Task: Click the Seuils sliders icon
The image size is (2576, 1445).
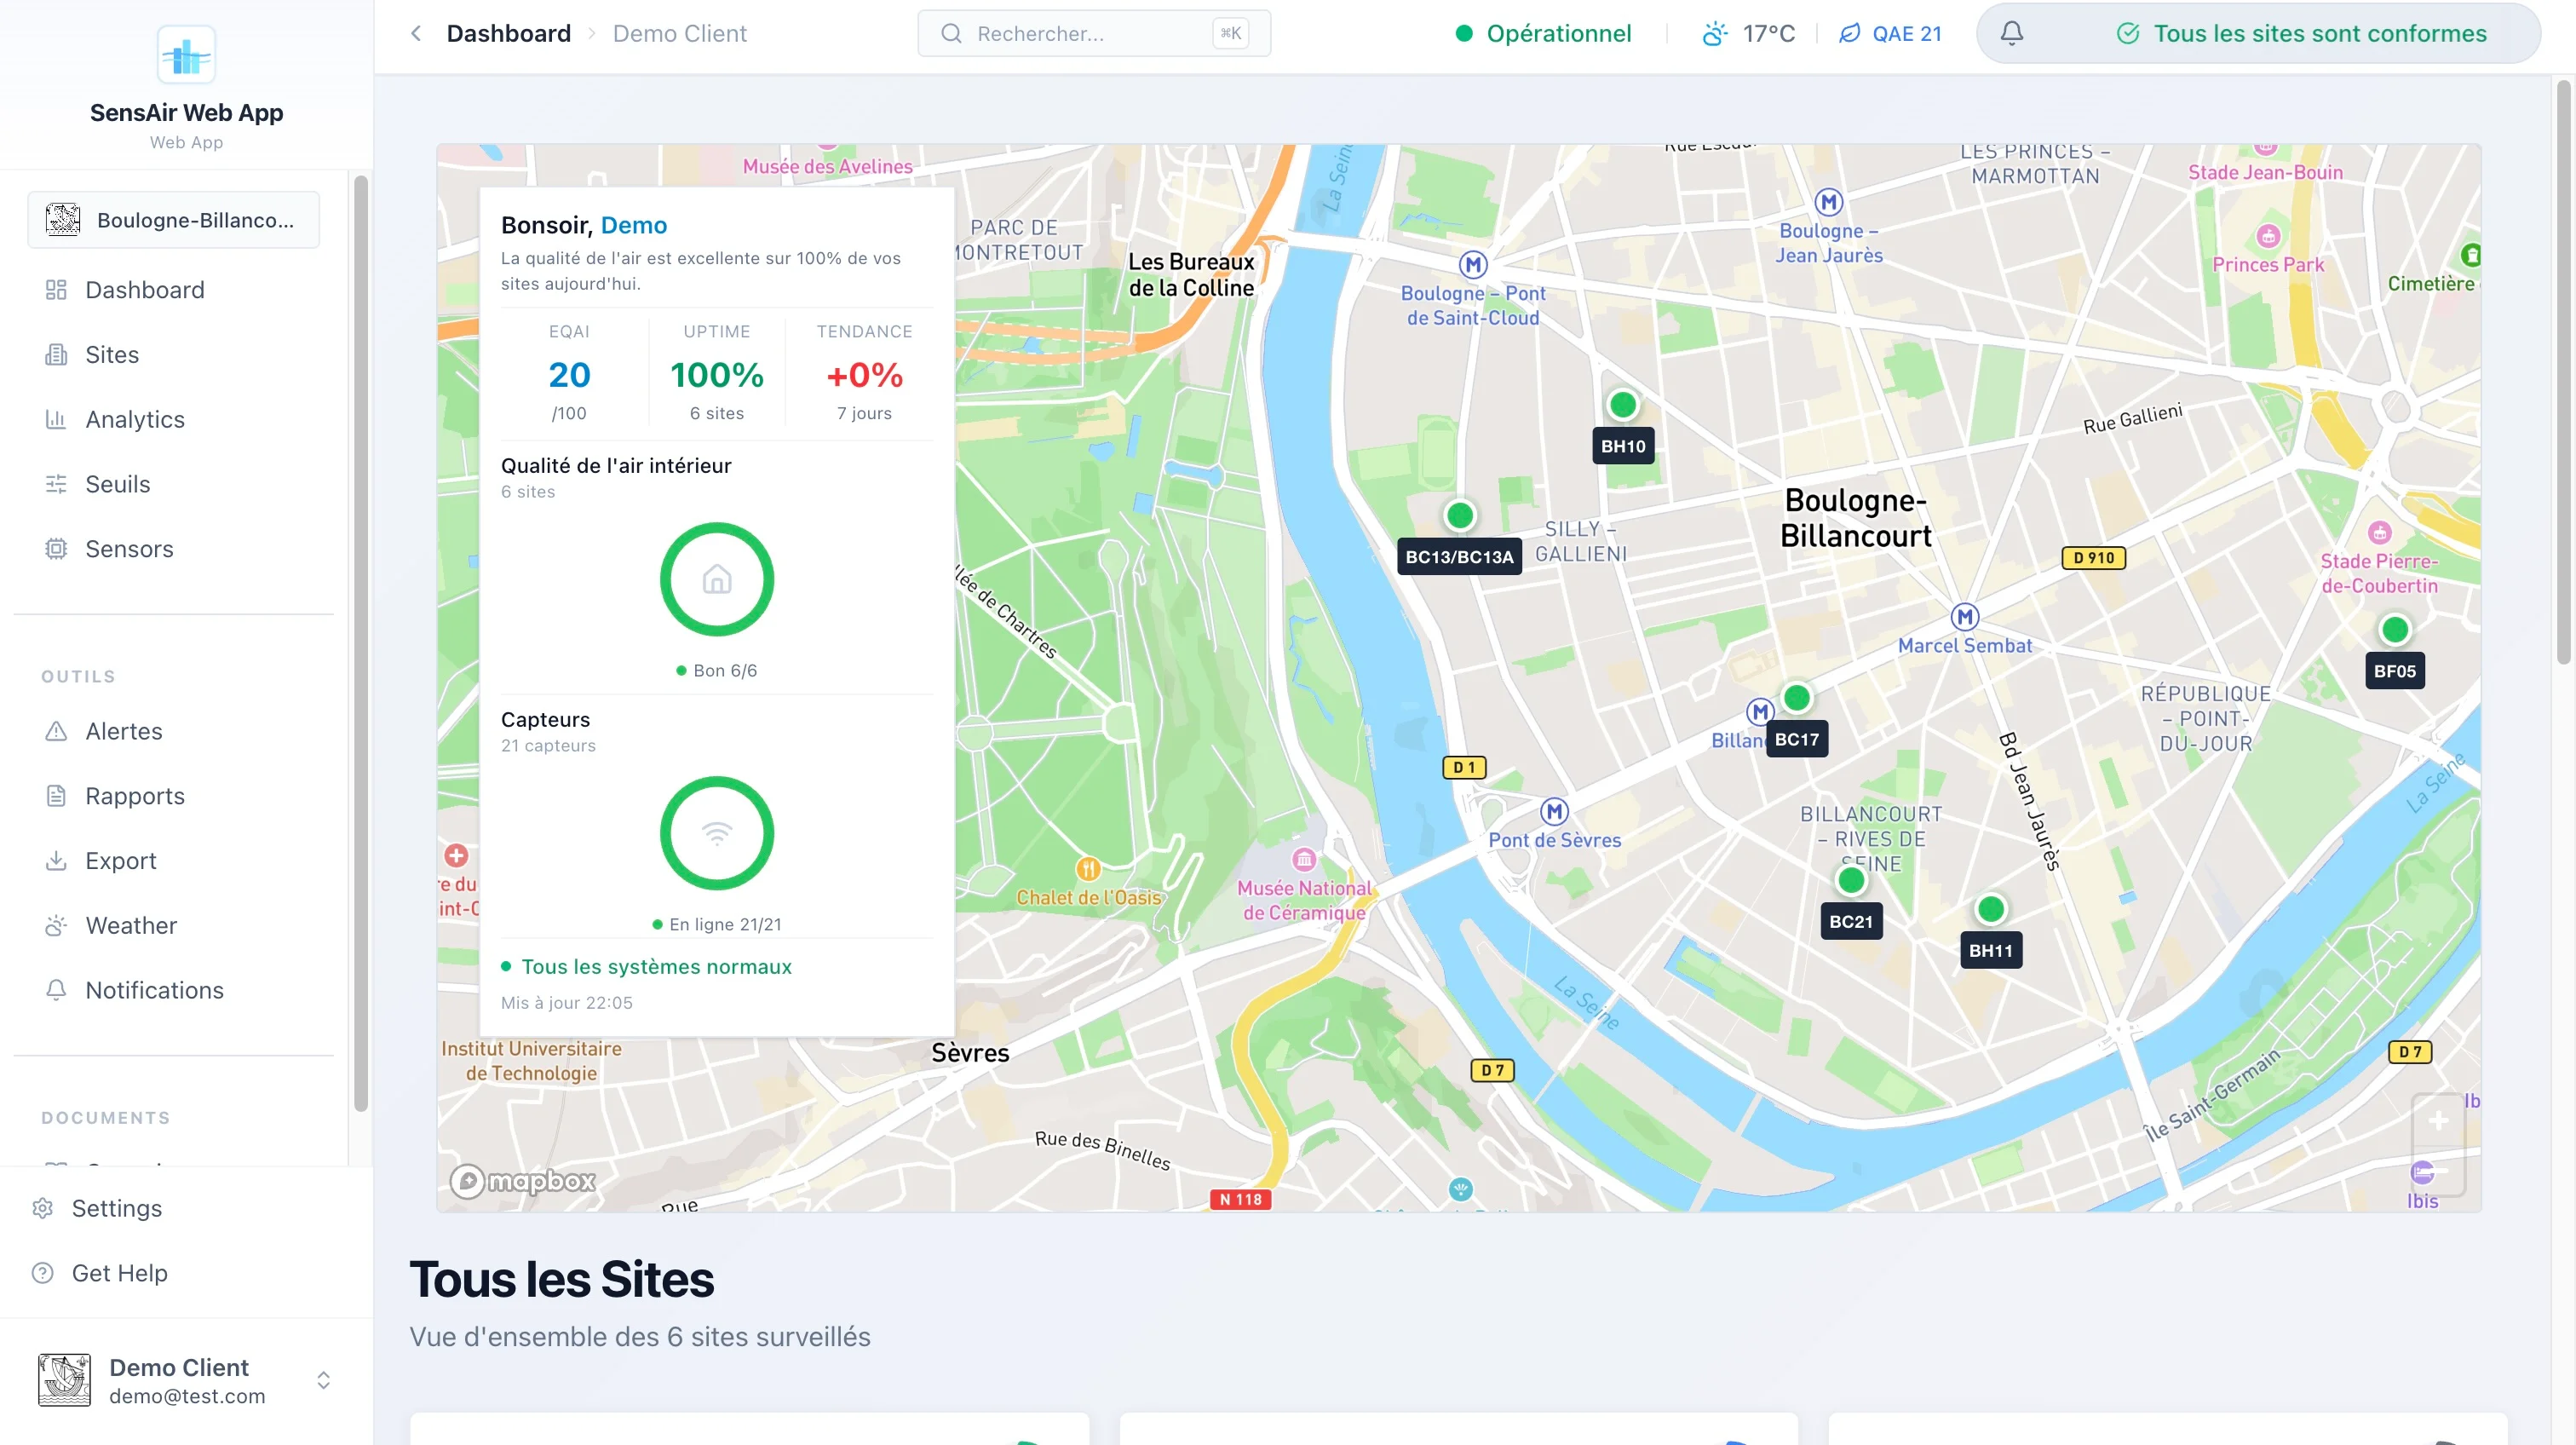Action: point(56,484)
